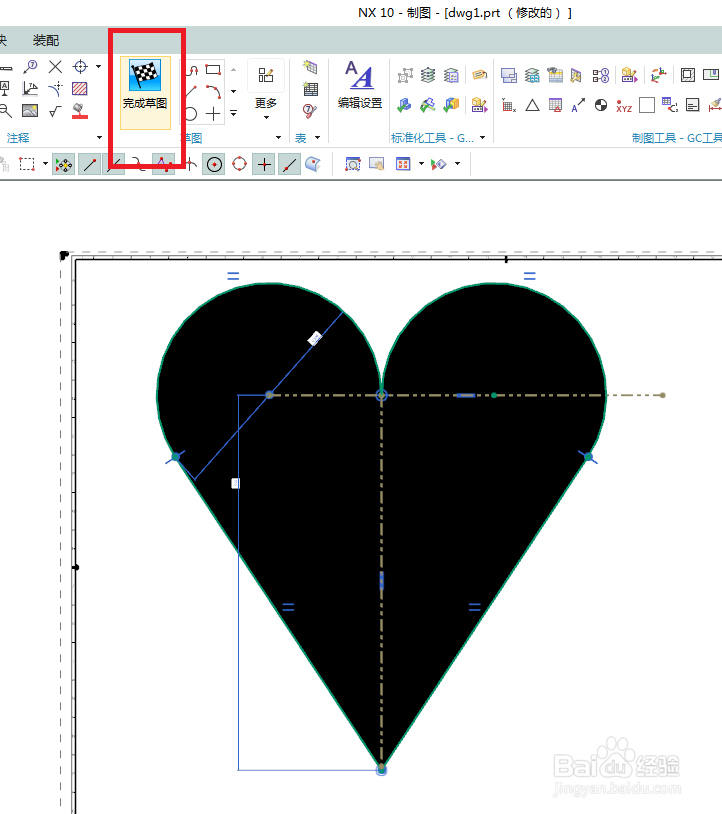This screenshot has width=722, height=814.
Task: Click the numbered list 1-2 icon
Action: pos(601,75)
